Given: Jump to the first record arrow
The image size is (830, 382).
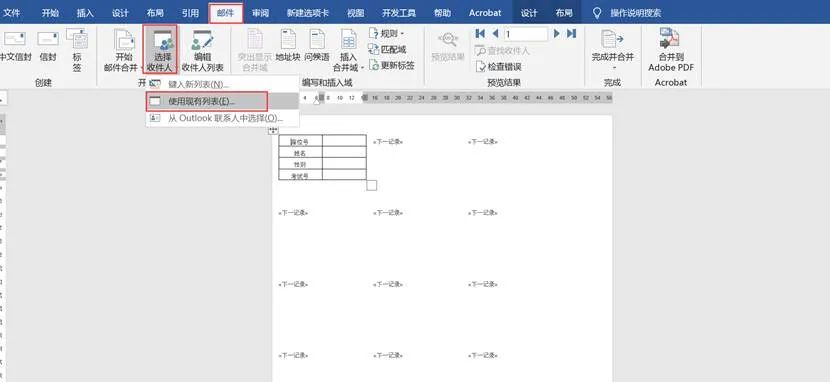Looking at the screenshot, I should pos(480,34).
